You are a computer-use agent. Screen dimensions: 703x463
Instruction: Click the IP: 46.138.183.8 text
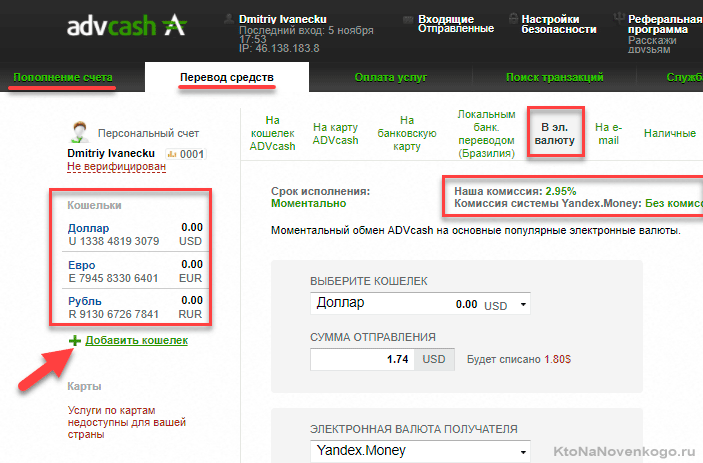[279, 48]
